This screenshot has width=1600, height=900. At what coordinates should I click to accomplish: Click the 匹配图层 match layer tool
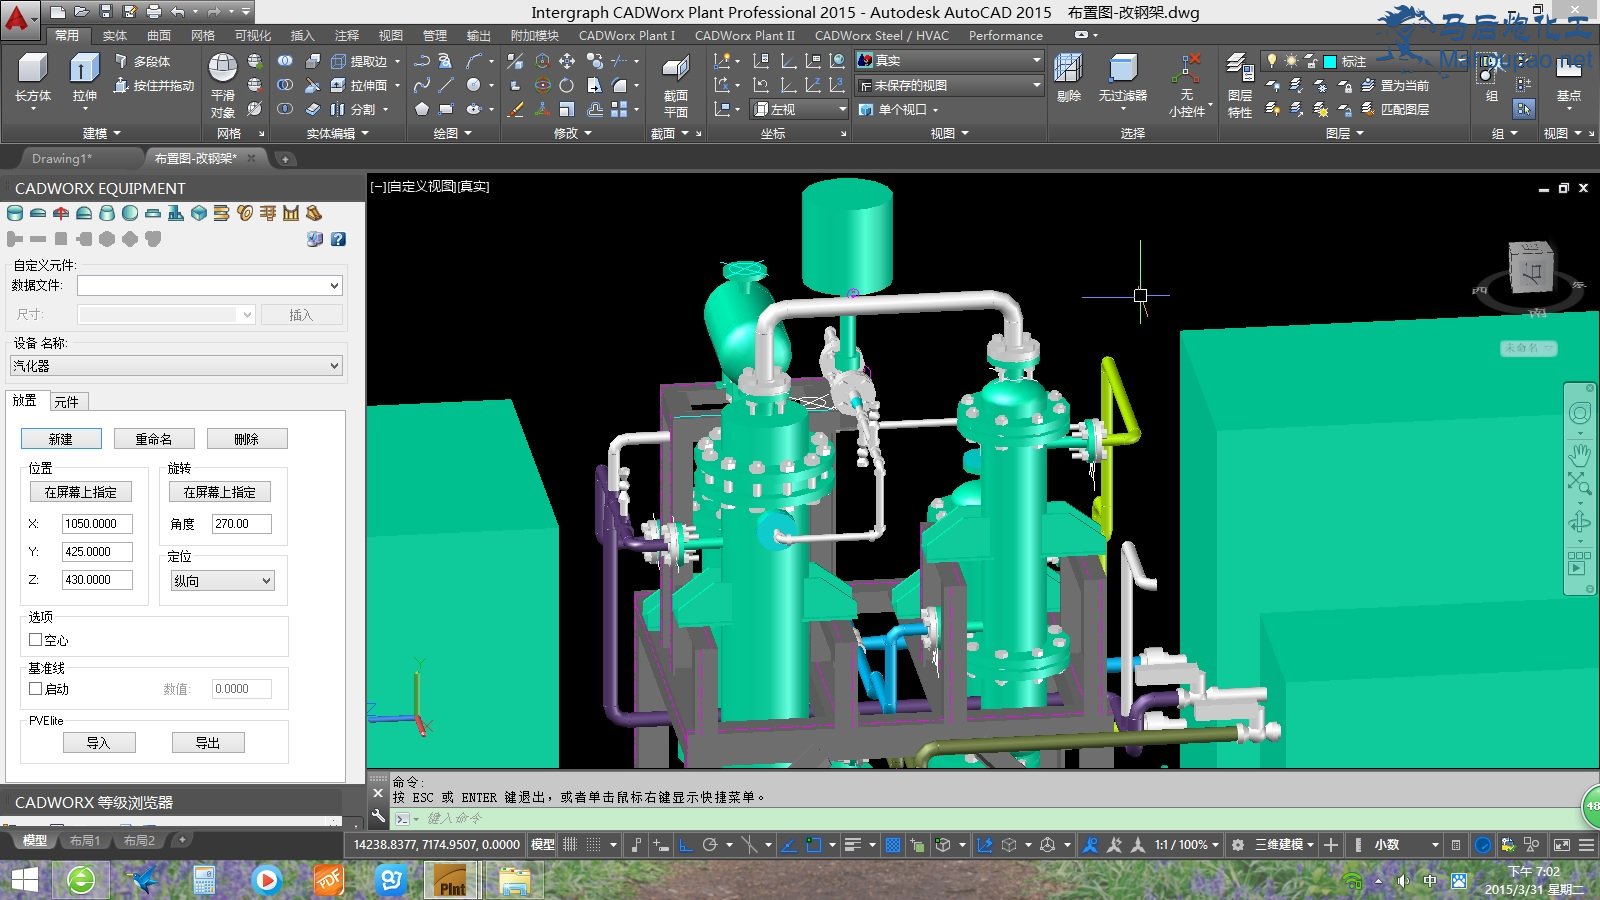tap(1395, 109)
